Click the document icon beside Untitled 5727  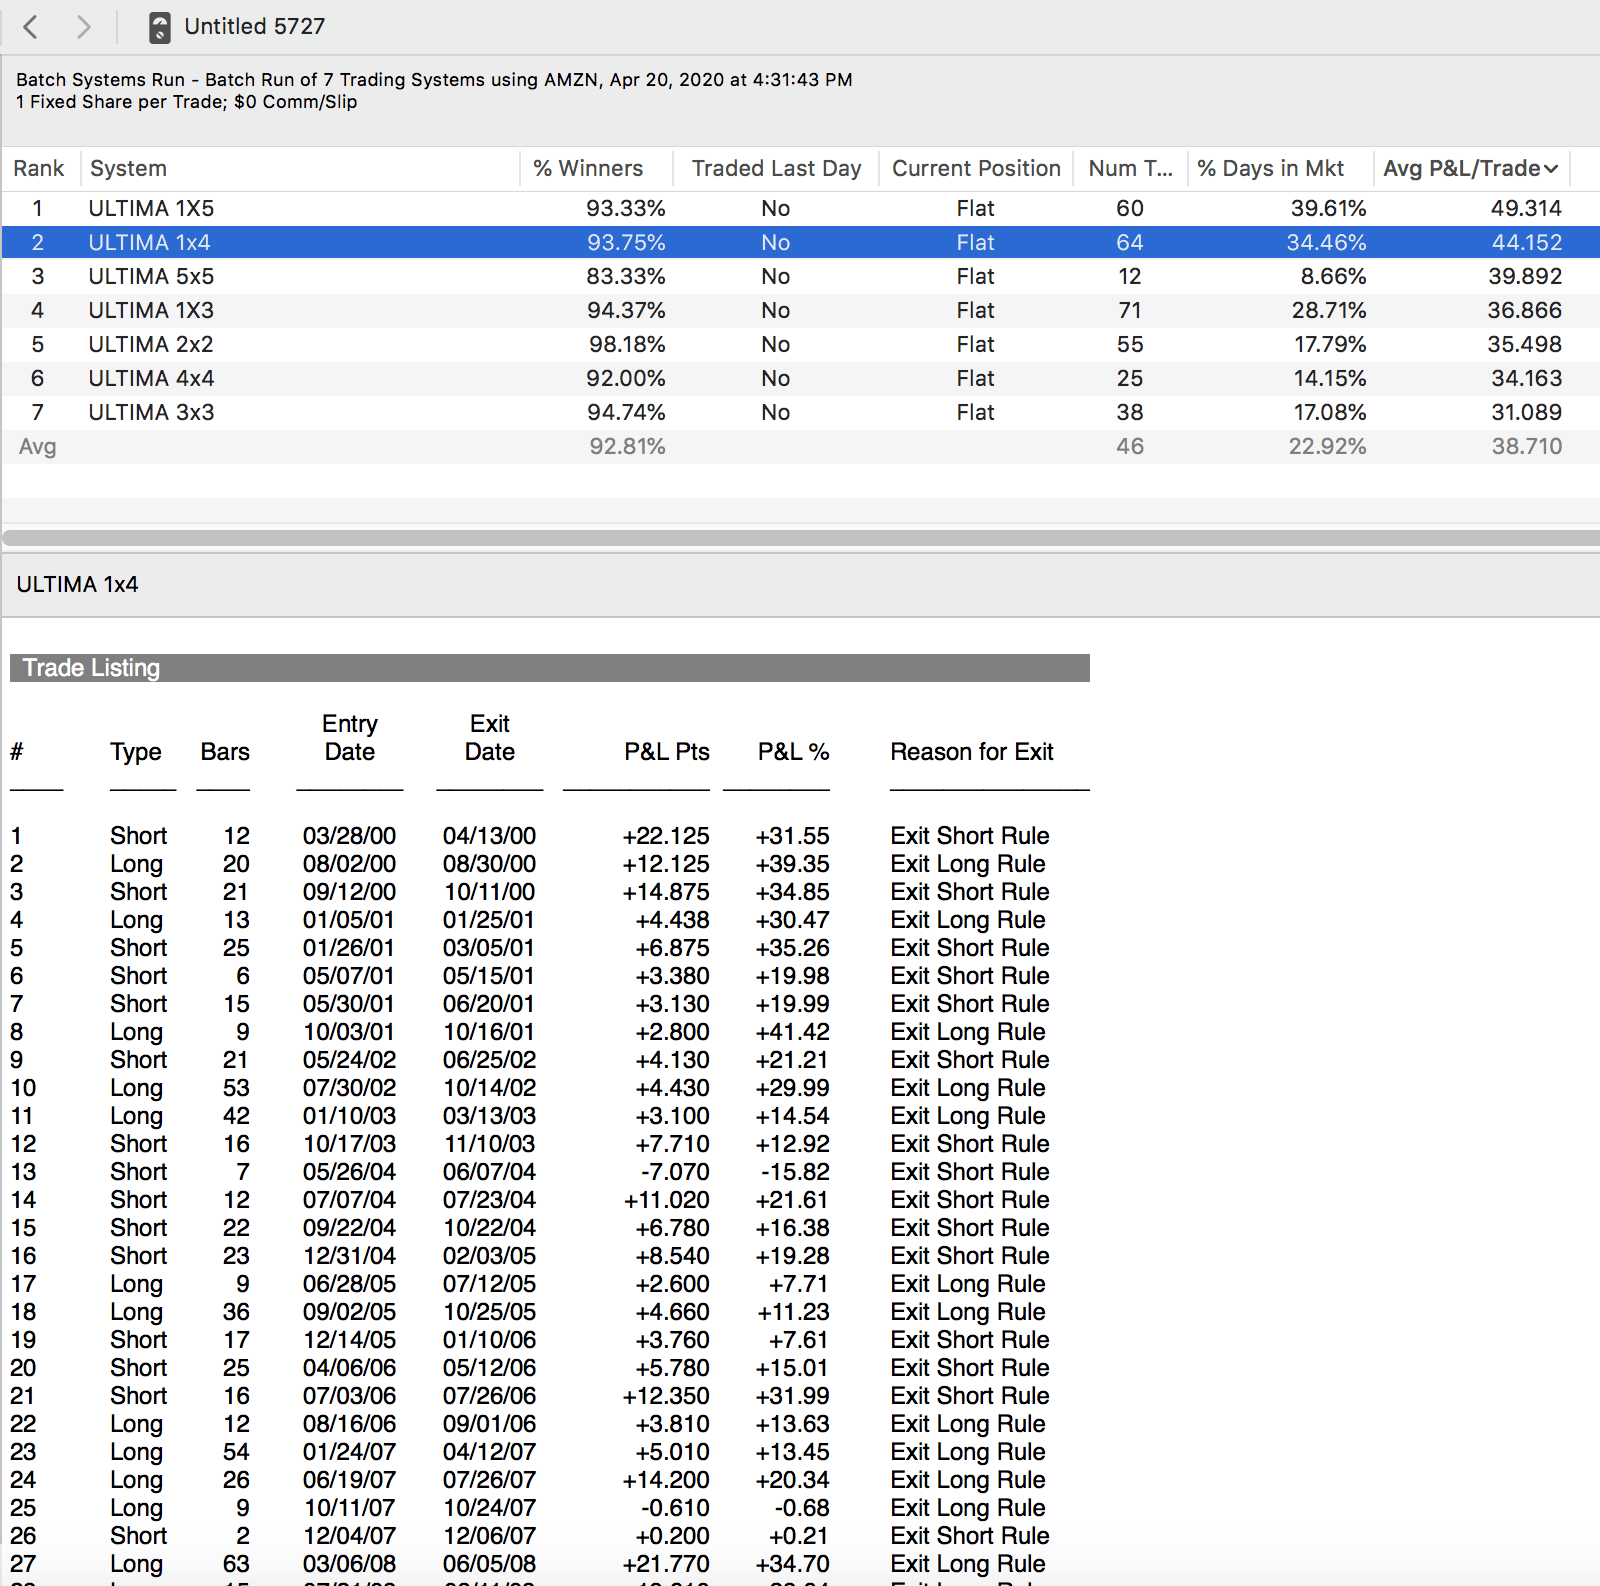click(x=159, y=27)
